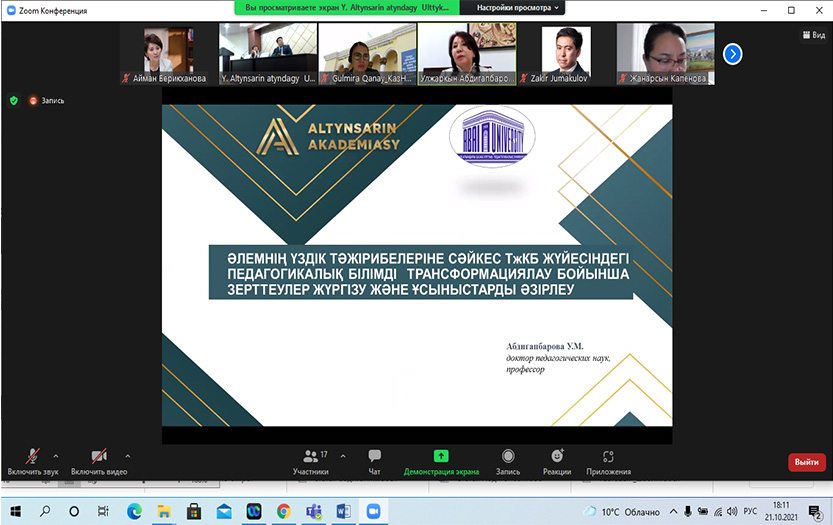Select Zakir Jumakulov's video thumbnail

click(566, 54)
